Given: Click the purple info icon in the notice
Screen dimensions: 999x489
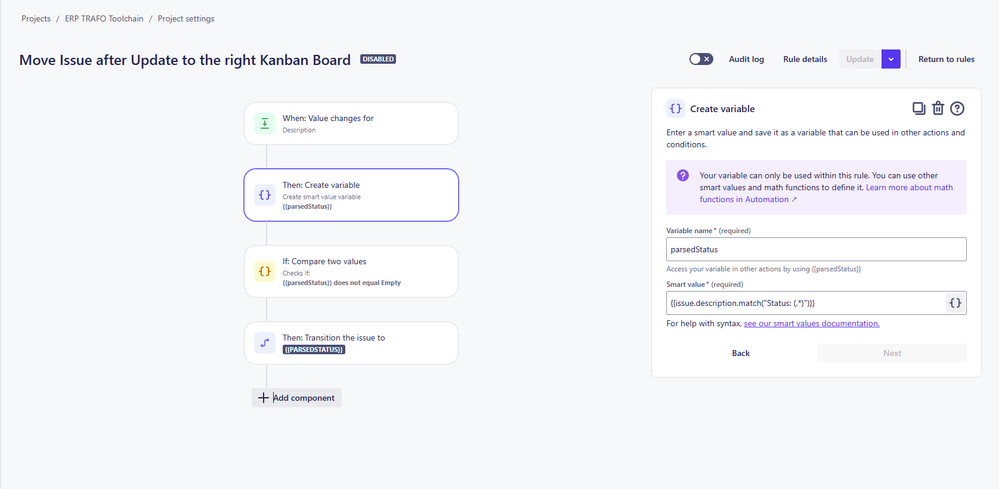Looking at the screenshot, I should click(682, 175).
